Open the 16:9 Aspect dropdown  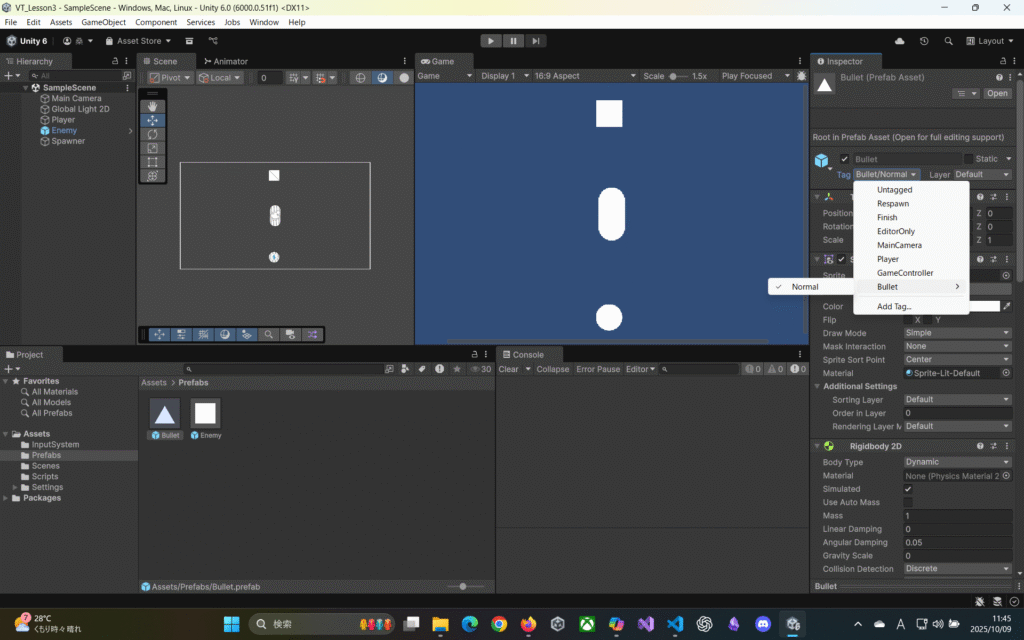pos(587,76)
